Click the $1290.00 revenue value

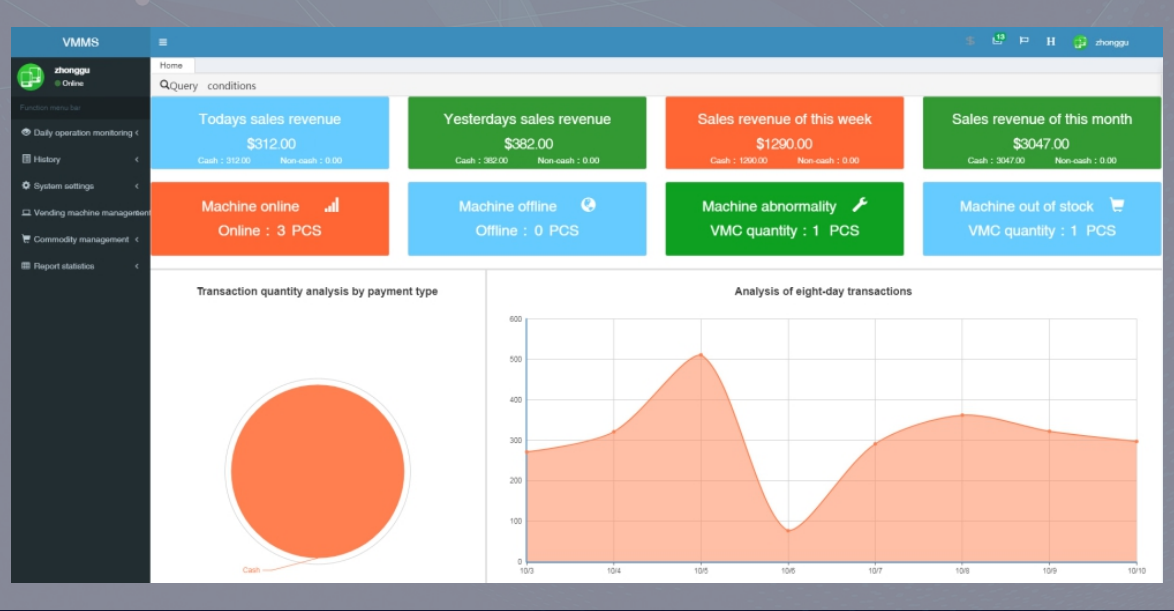pyautogui.click(x=784, y=144)
